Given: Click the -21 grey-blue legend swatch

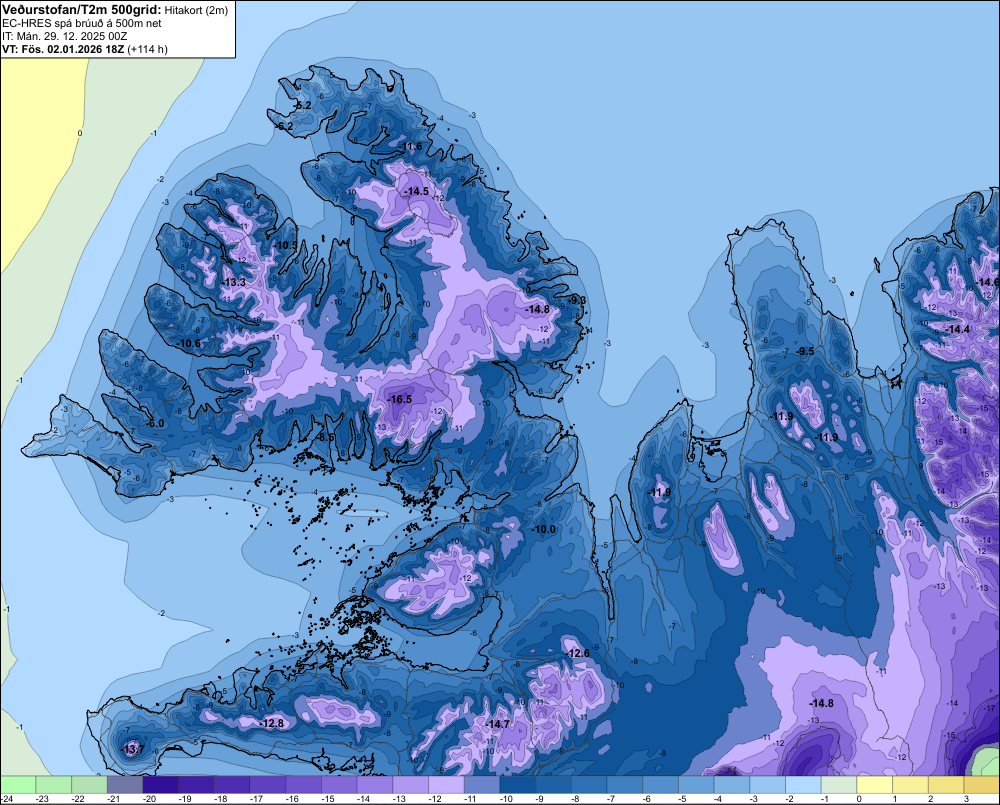Looking at the screenshot, I should 125,784.
